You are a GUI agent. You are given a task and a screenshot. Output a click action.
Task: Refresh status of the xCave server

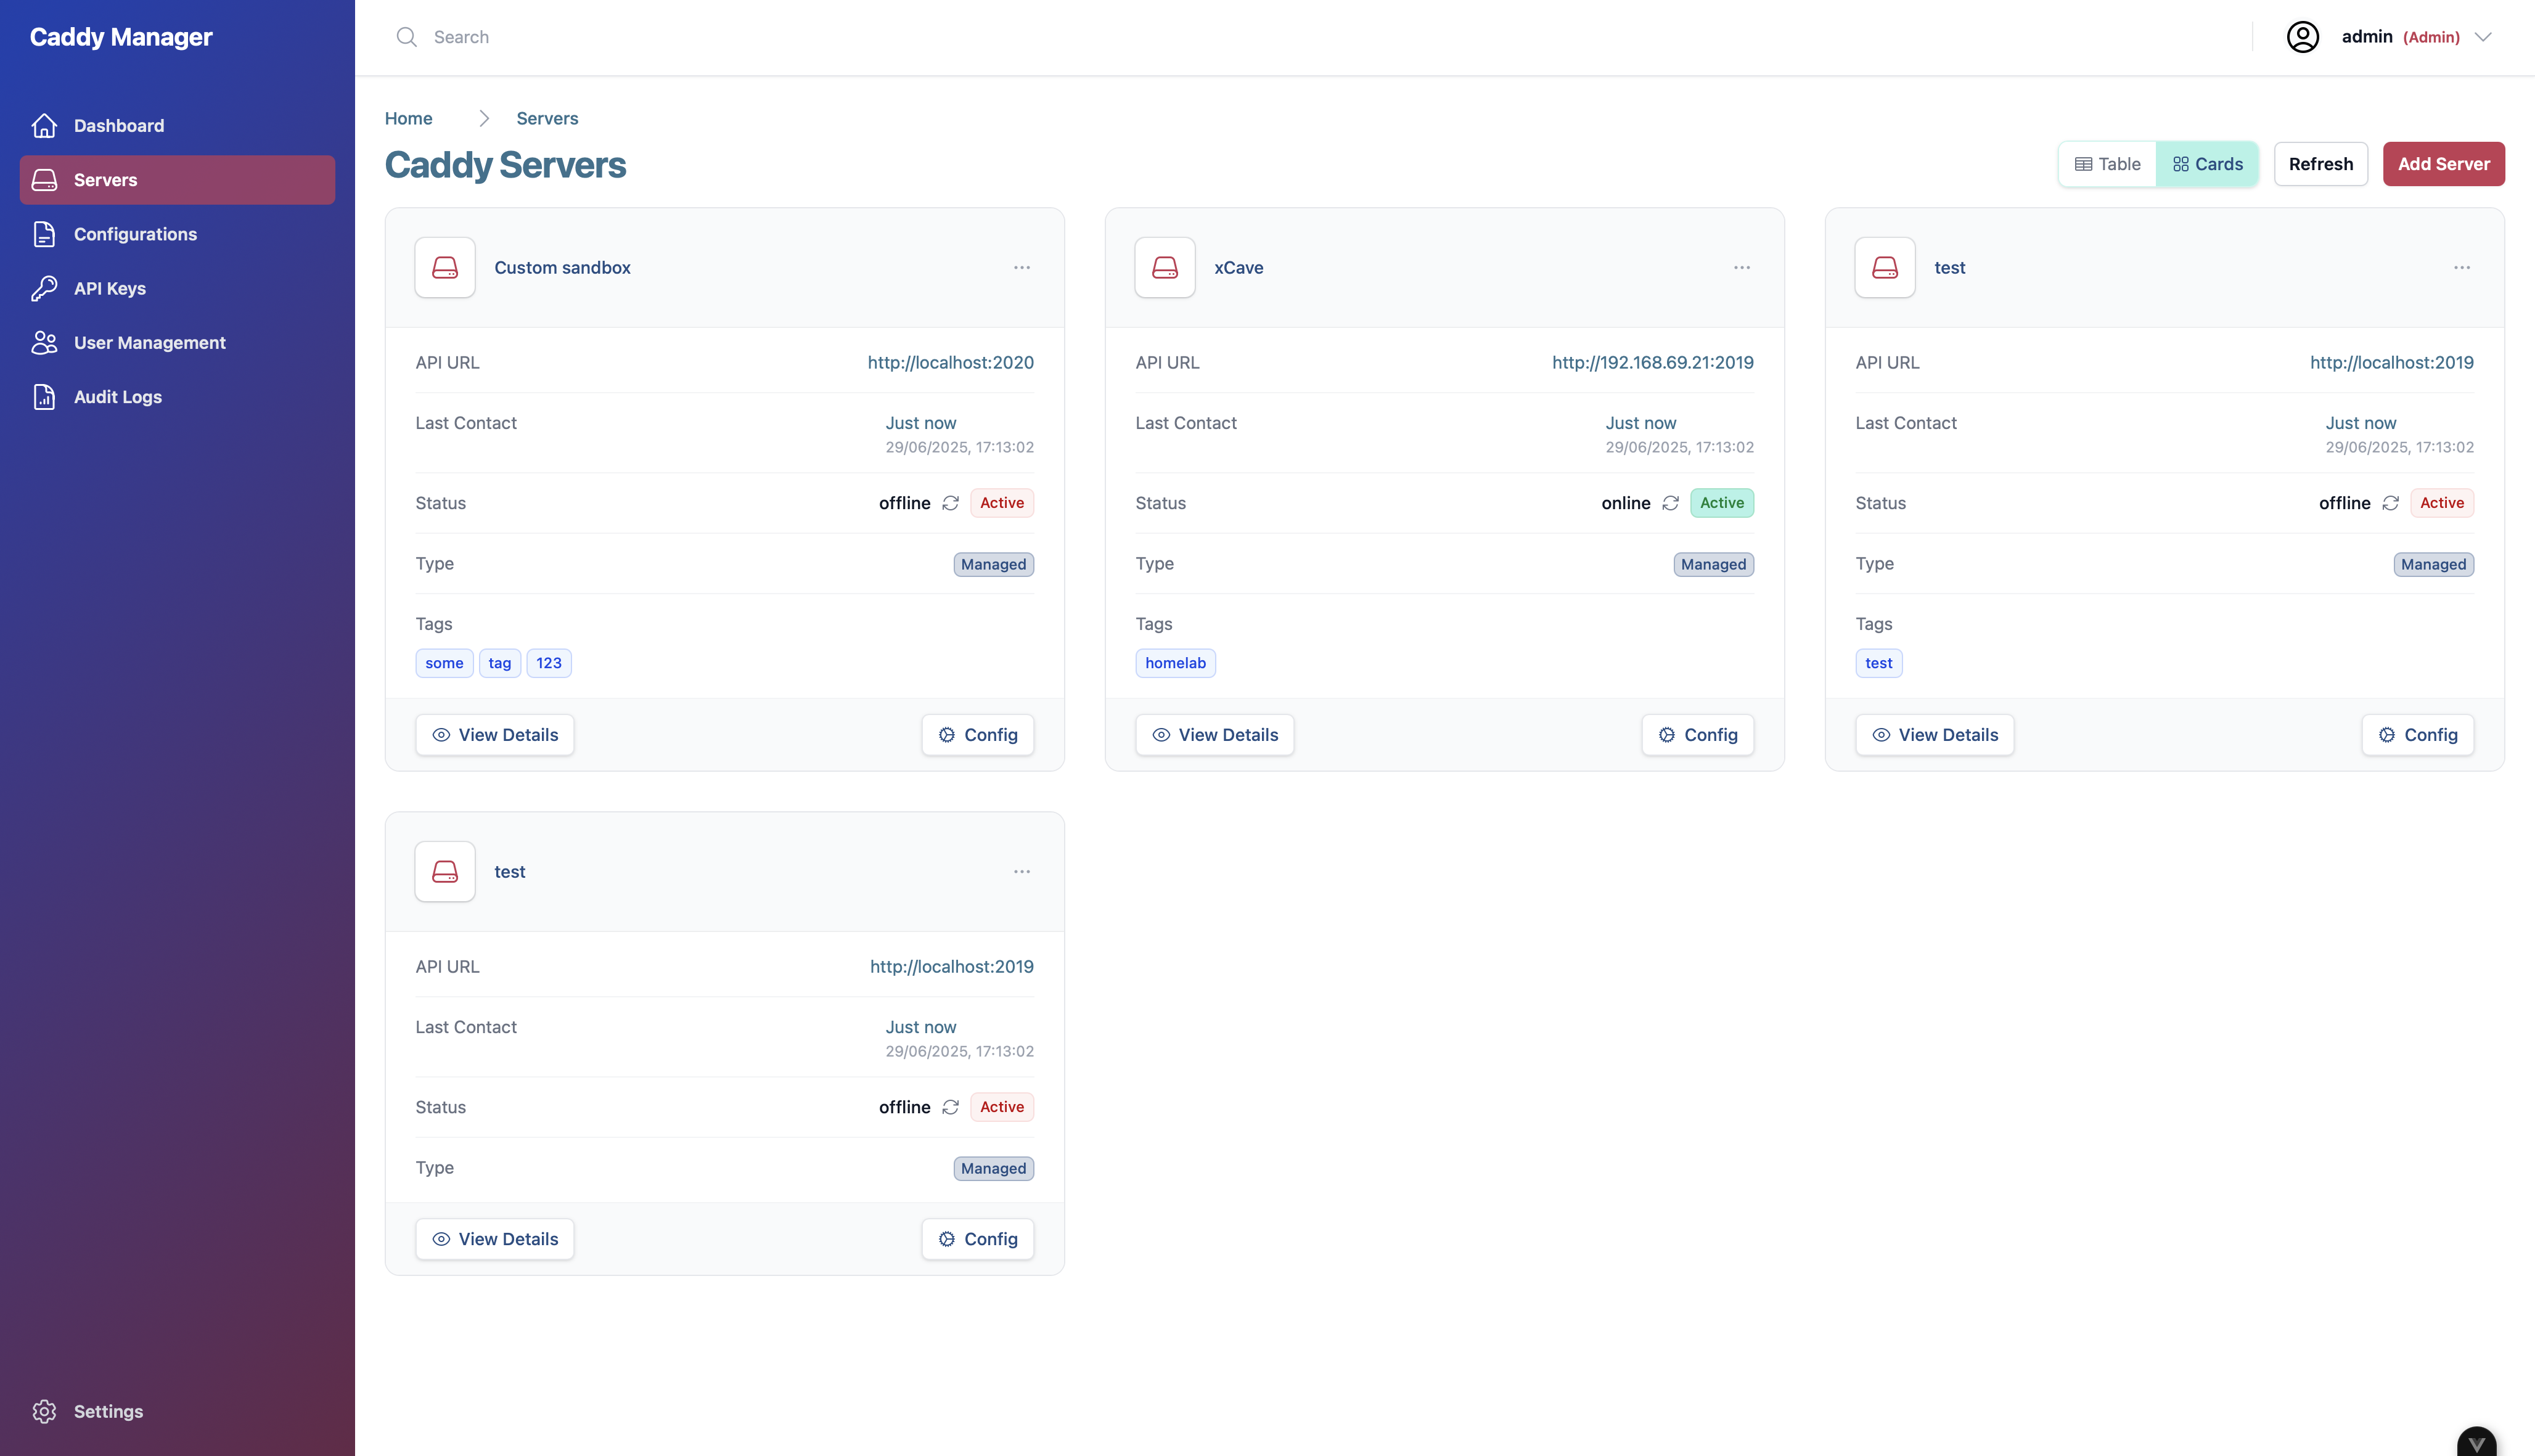point(1670,503)
